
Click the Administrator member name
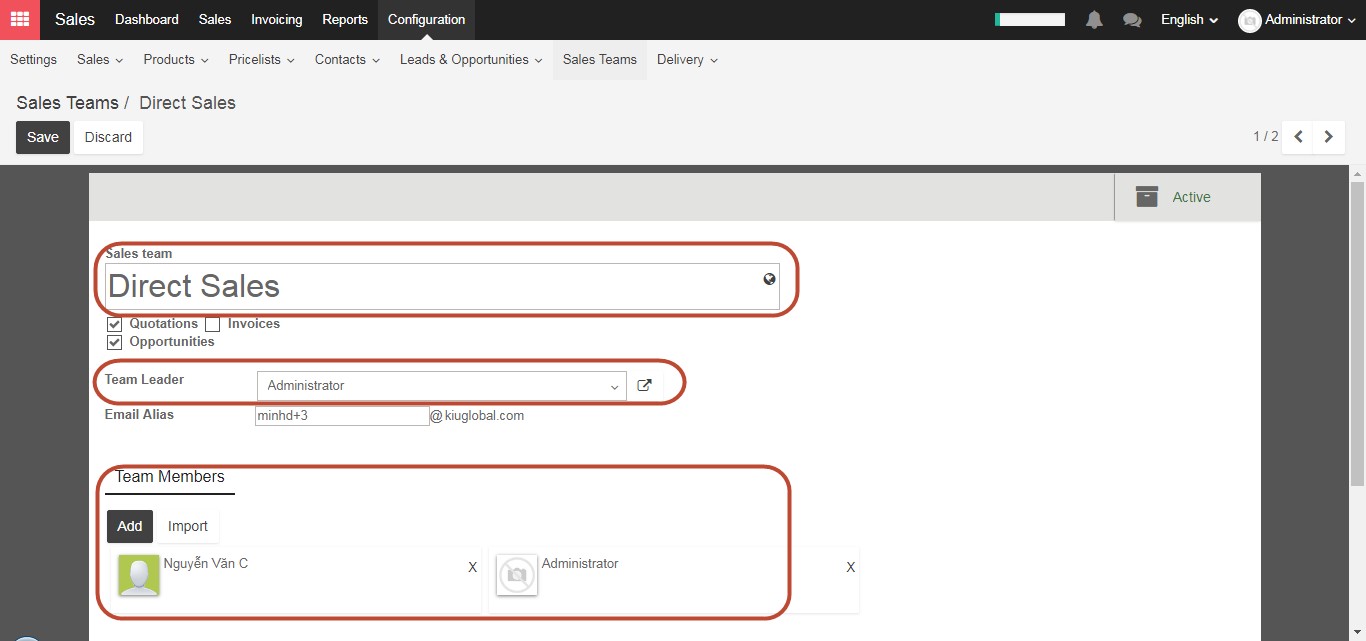tap(580, 564)
